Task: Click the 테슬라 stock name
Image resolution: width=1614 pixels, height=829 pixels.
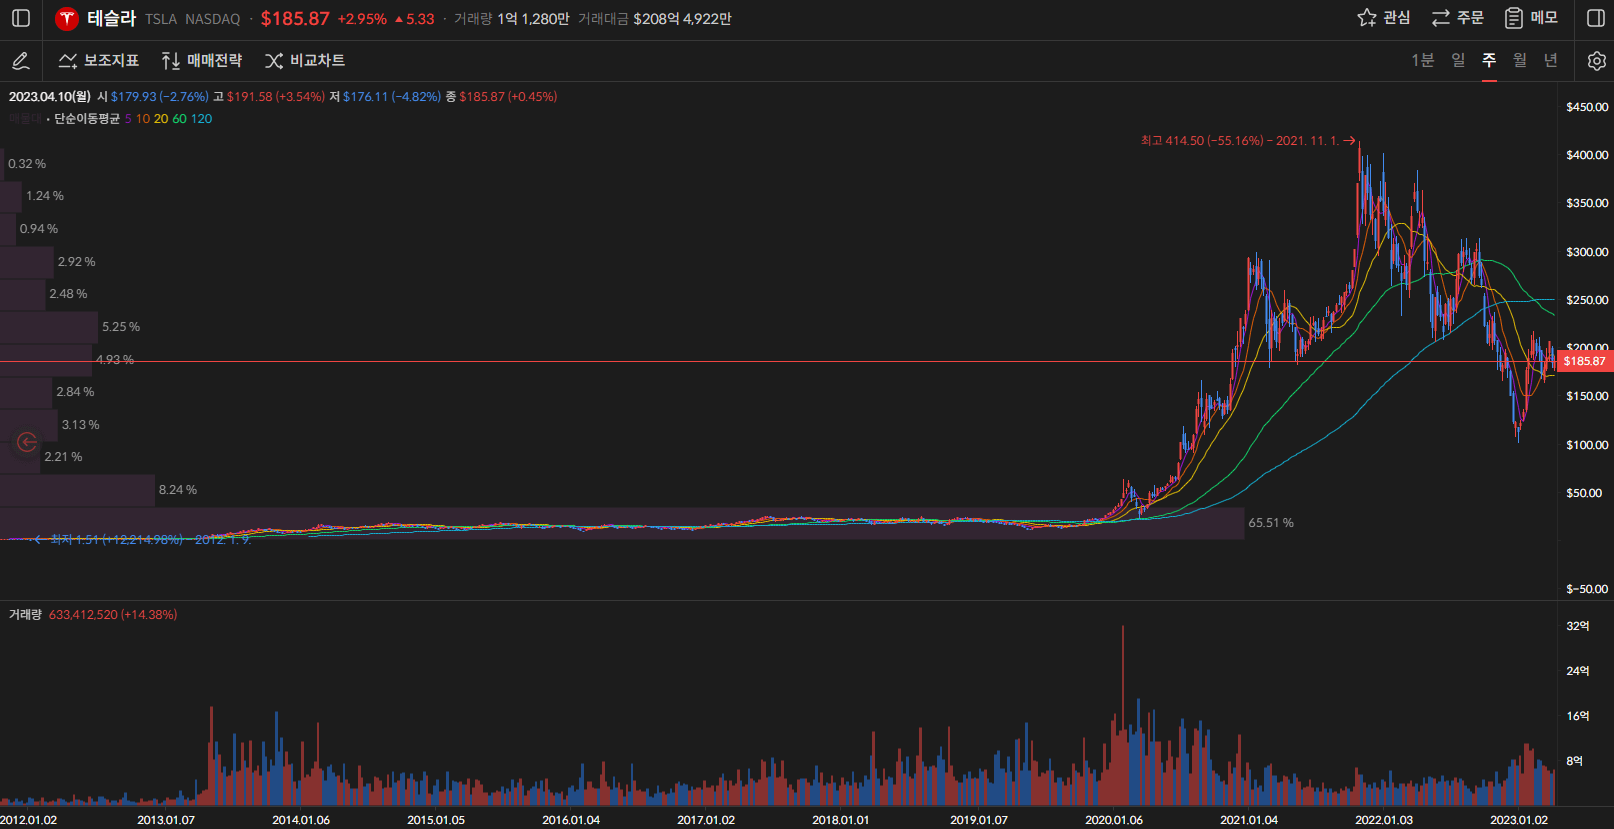Action: tap(111, 18)
